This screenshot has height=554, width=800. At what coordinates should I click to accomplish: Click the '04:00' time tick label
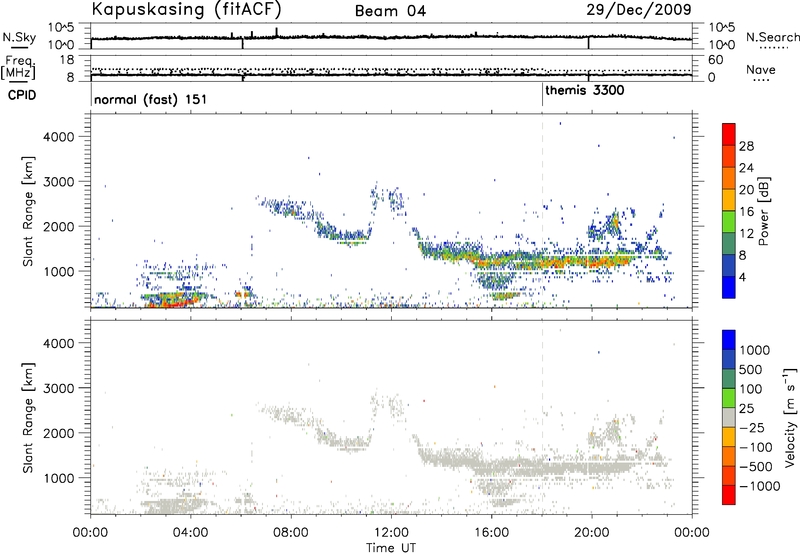(191, 532)
